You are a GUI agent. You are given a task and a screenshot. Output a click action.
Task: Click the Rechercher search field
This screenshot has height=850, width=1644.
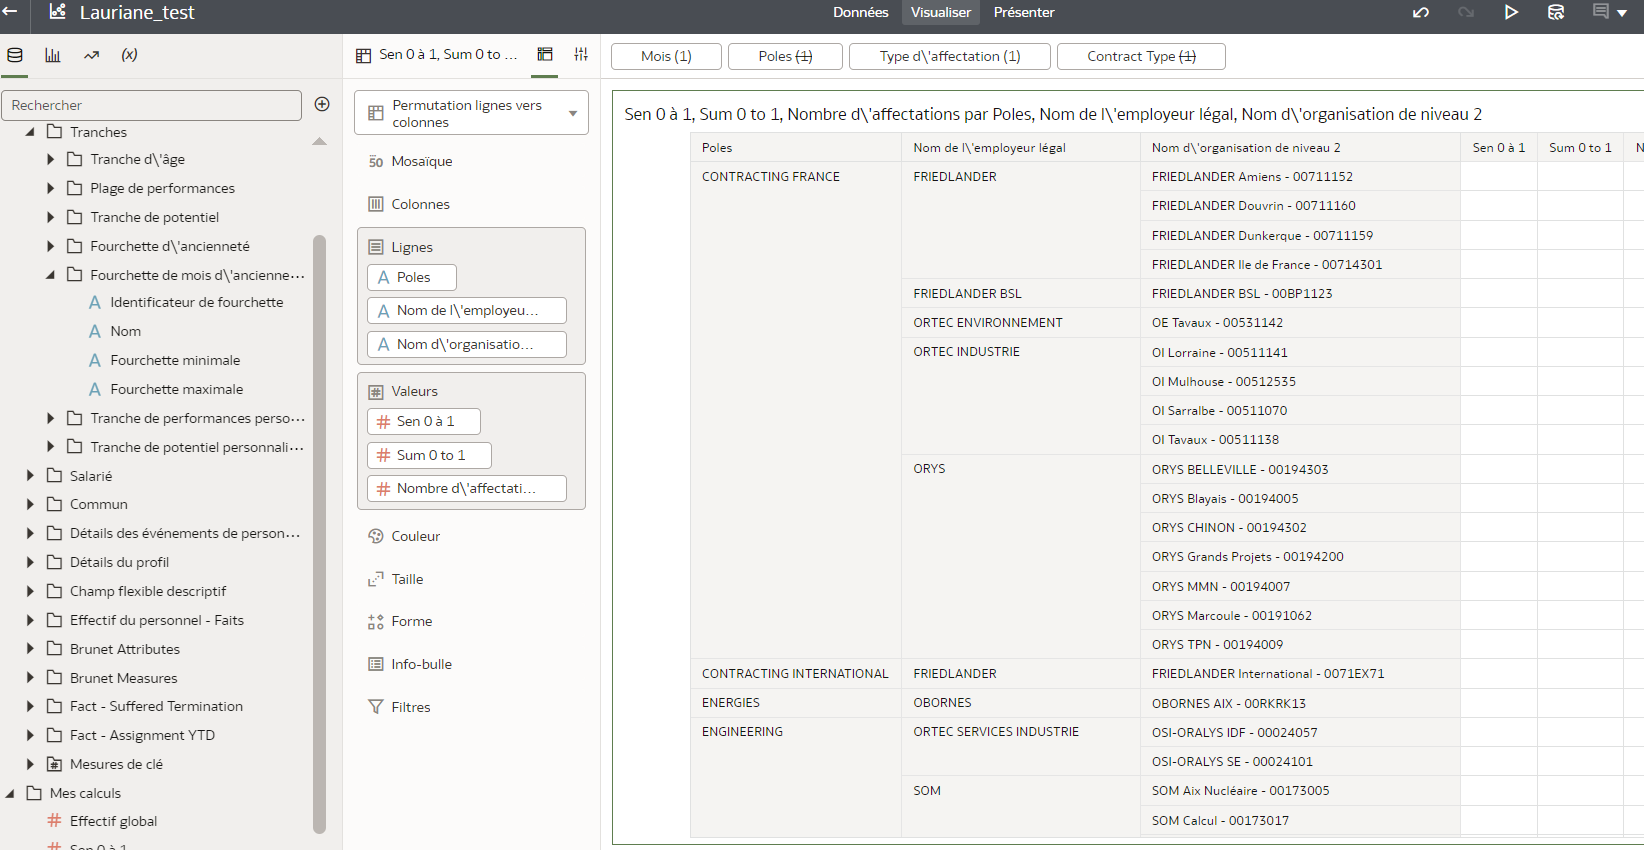(152, 105)
